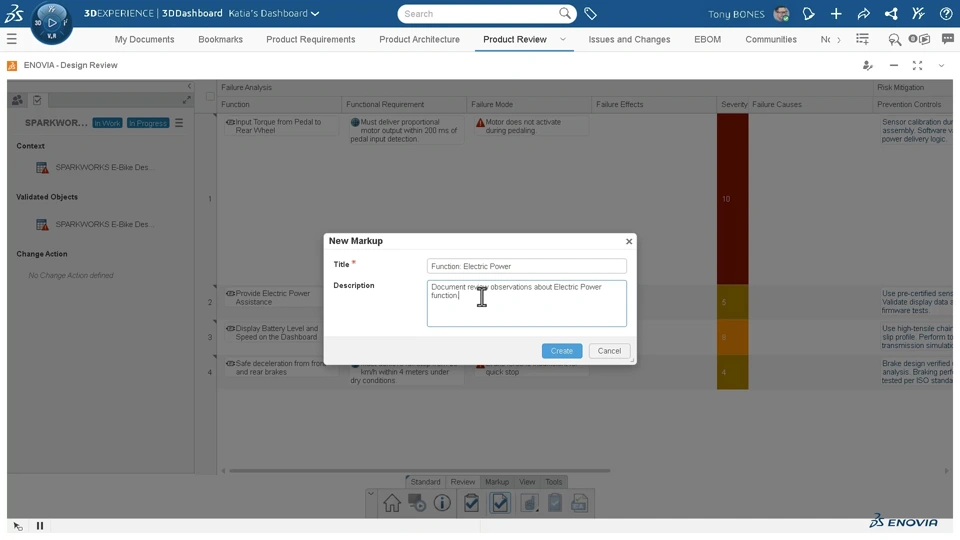This screenshot has height=540, width=960.
Task: Expand Katia's Dashboard dropdown
Action: [x=315, y=13]
